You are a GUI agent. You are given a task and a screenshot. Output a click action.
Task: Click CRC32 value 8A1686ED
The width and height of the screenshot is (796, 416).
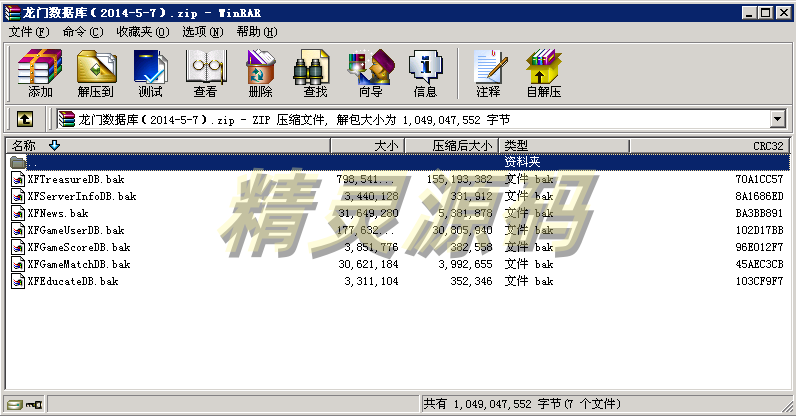coord(759,196)
